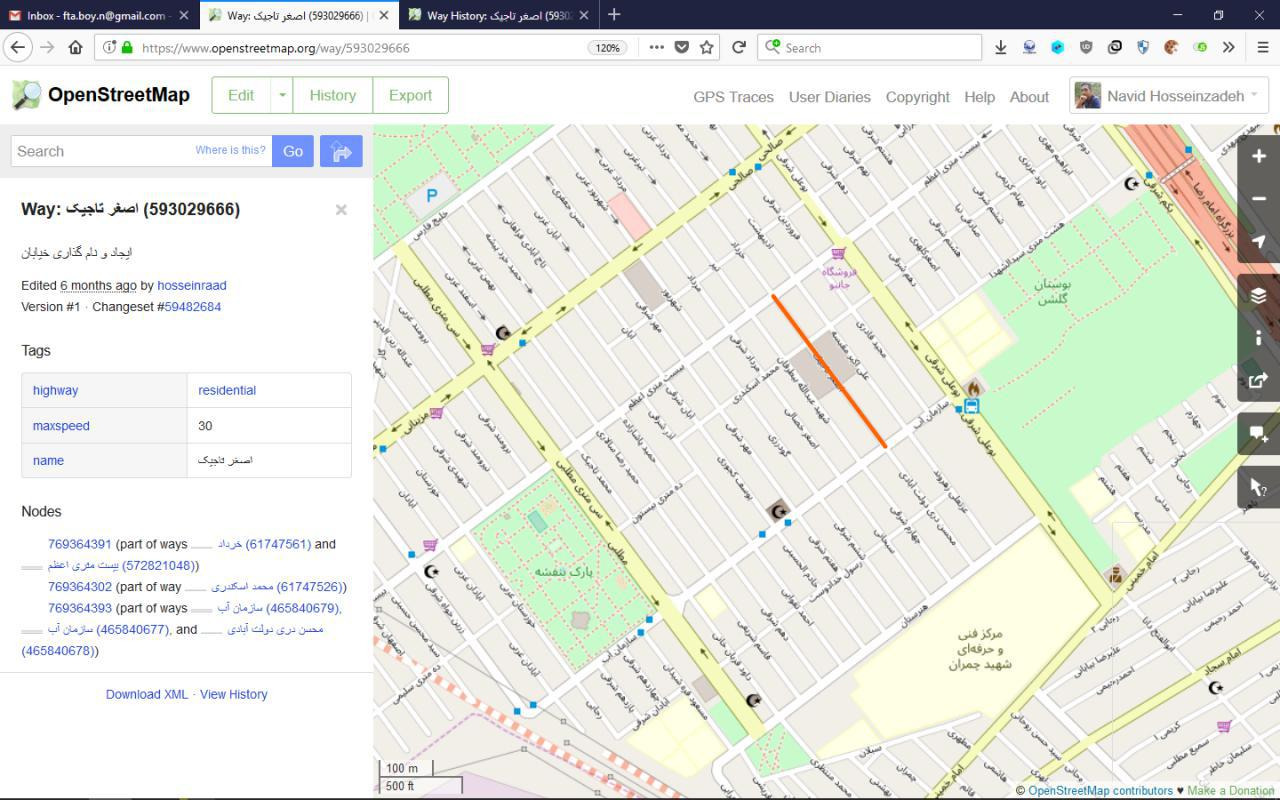The width and height of the screenshot is (1280, 800).
Task: Open the map key info panel
Action: coord(1259,338)
